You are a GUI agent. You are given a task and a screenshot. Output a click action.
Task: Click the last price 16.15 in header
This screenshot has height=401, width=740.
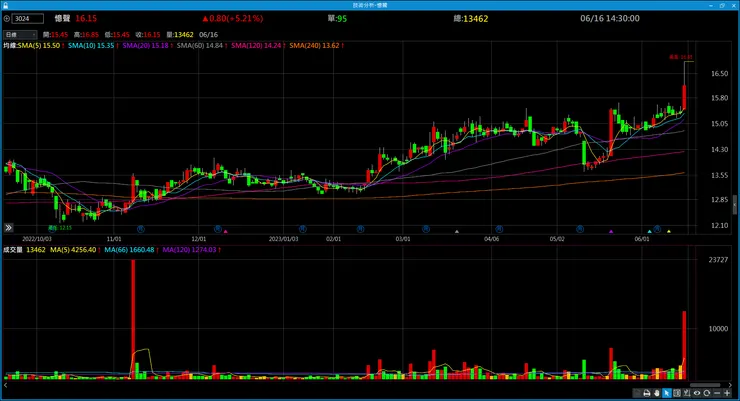point(86,18)
